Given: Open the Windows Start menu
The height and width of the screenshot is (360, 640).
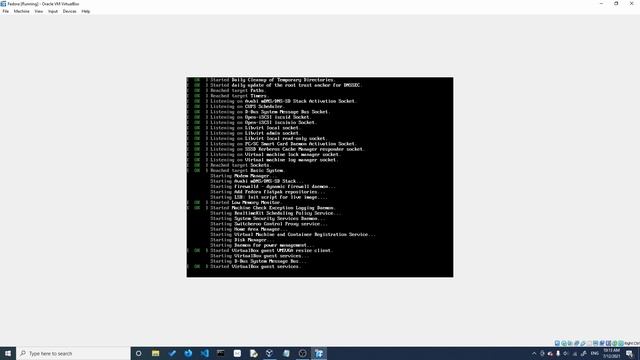Looking at the screenshot, I should point(8,353).
